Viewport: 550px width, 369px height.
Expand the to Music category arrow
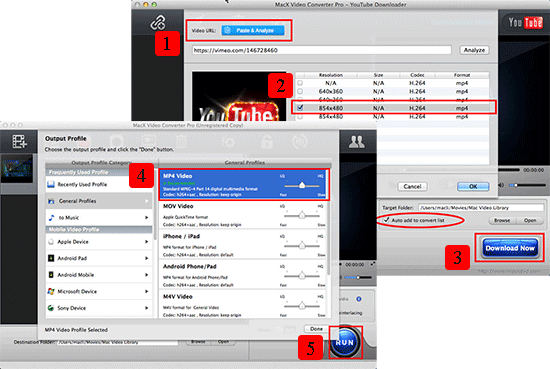pyautogui.click(x=147, y=217)
